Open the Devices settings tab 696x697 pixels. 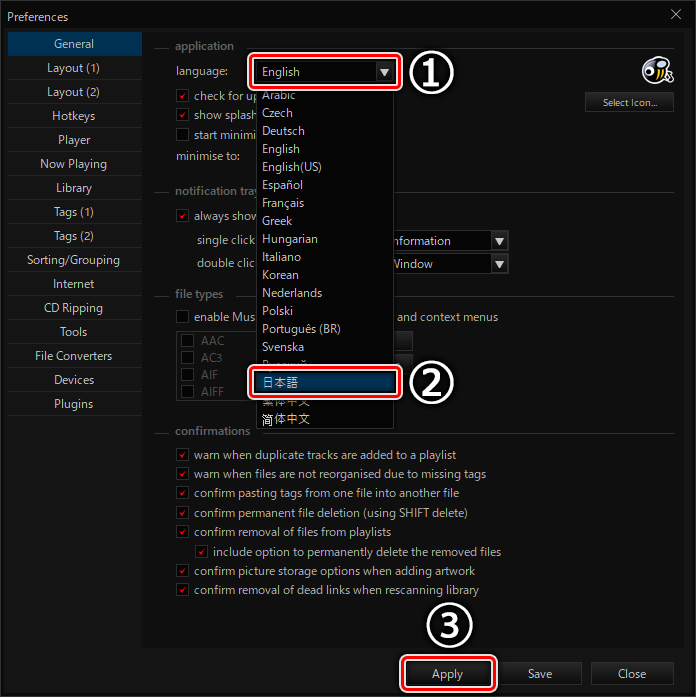point(74,380)
